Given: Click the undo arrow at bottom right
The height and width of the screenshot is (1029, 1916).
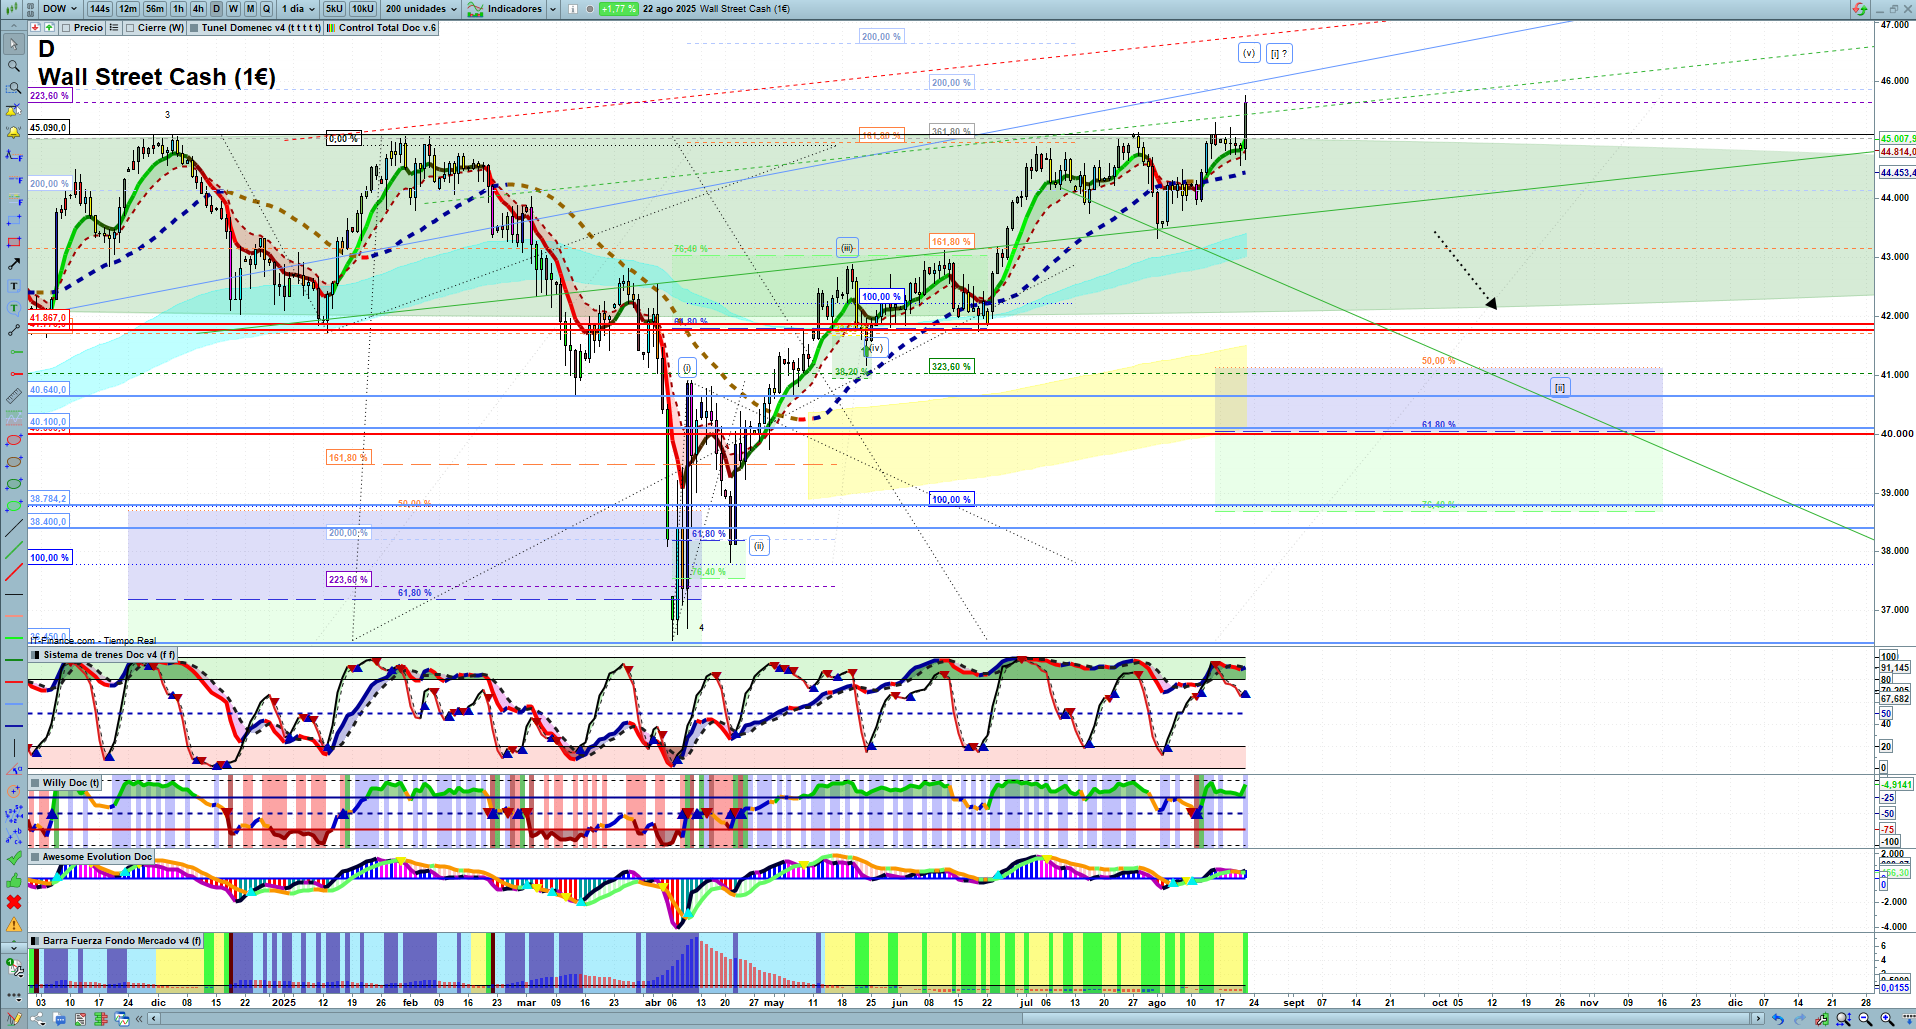Looking at the screenshot, I should [1777, 1019].
